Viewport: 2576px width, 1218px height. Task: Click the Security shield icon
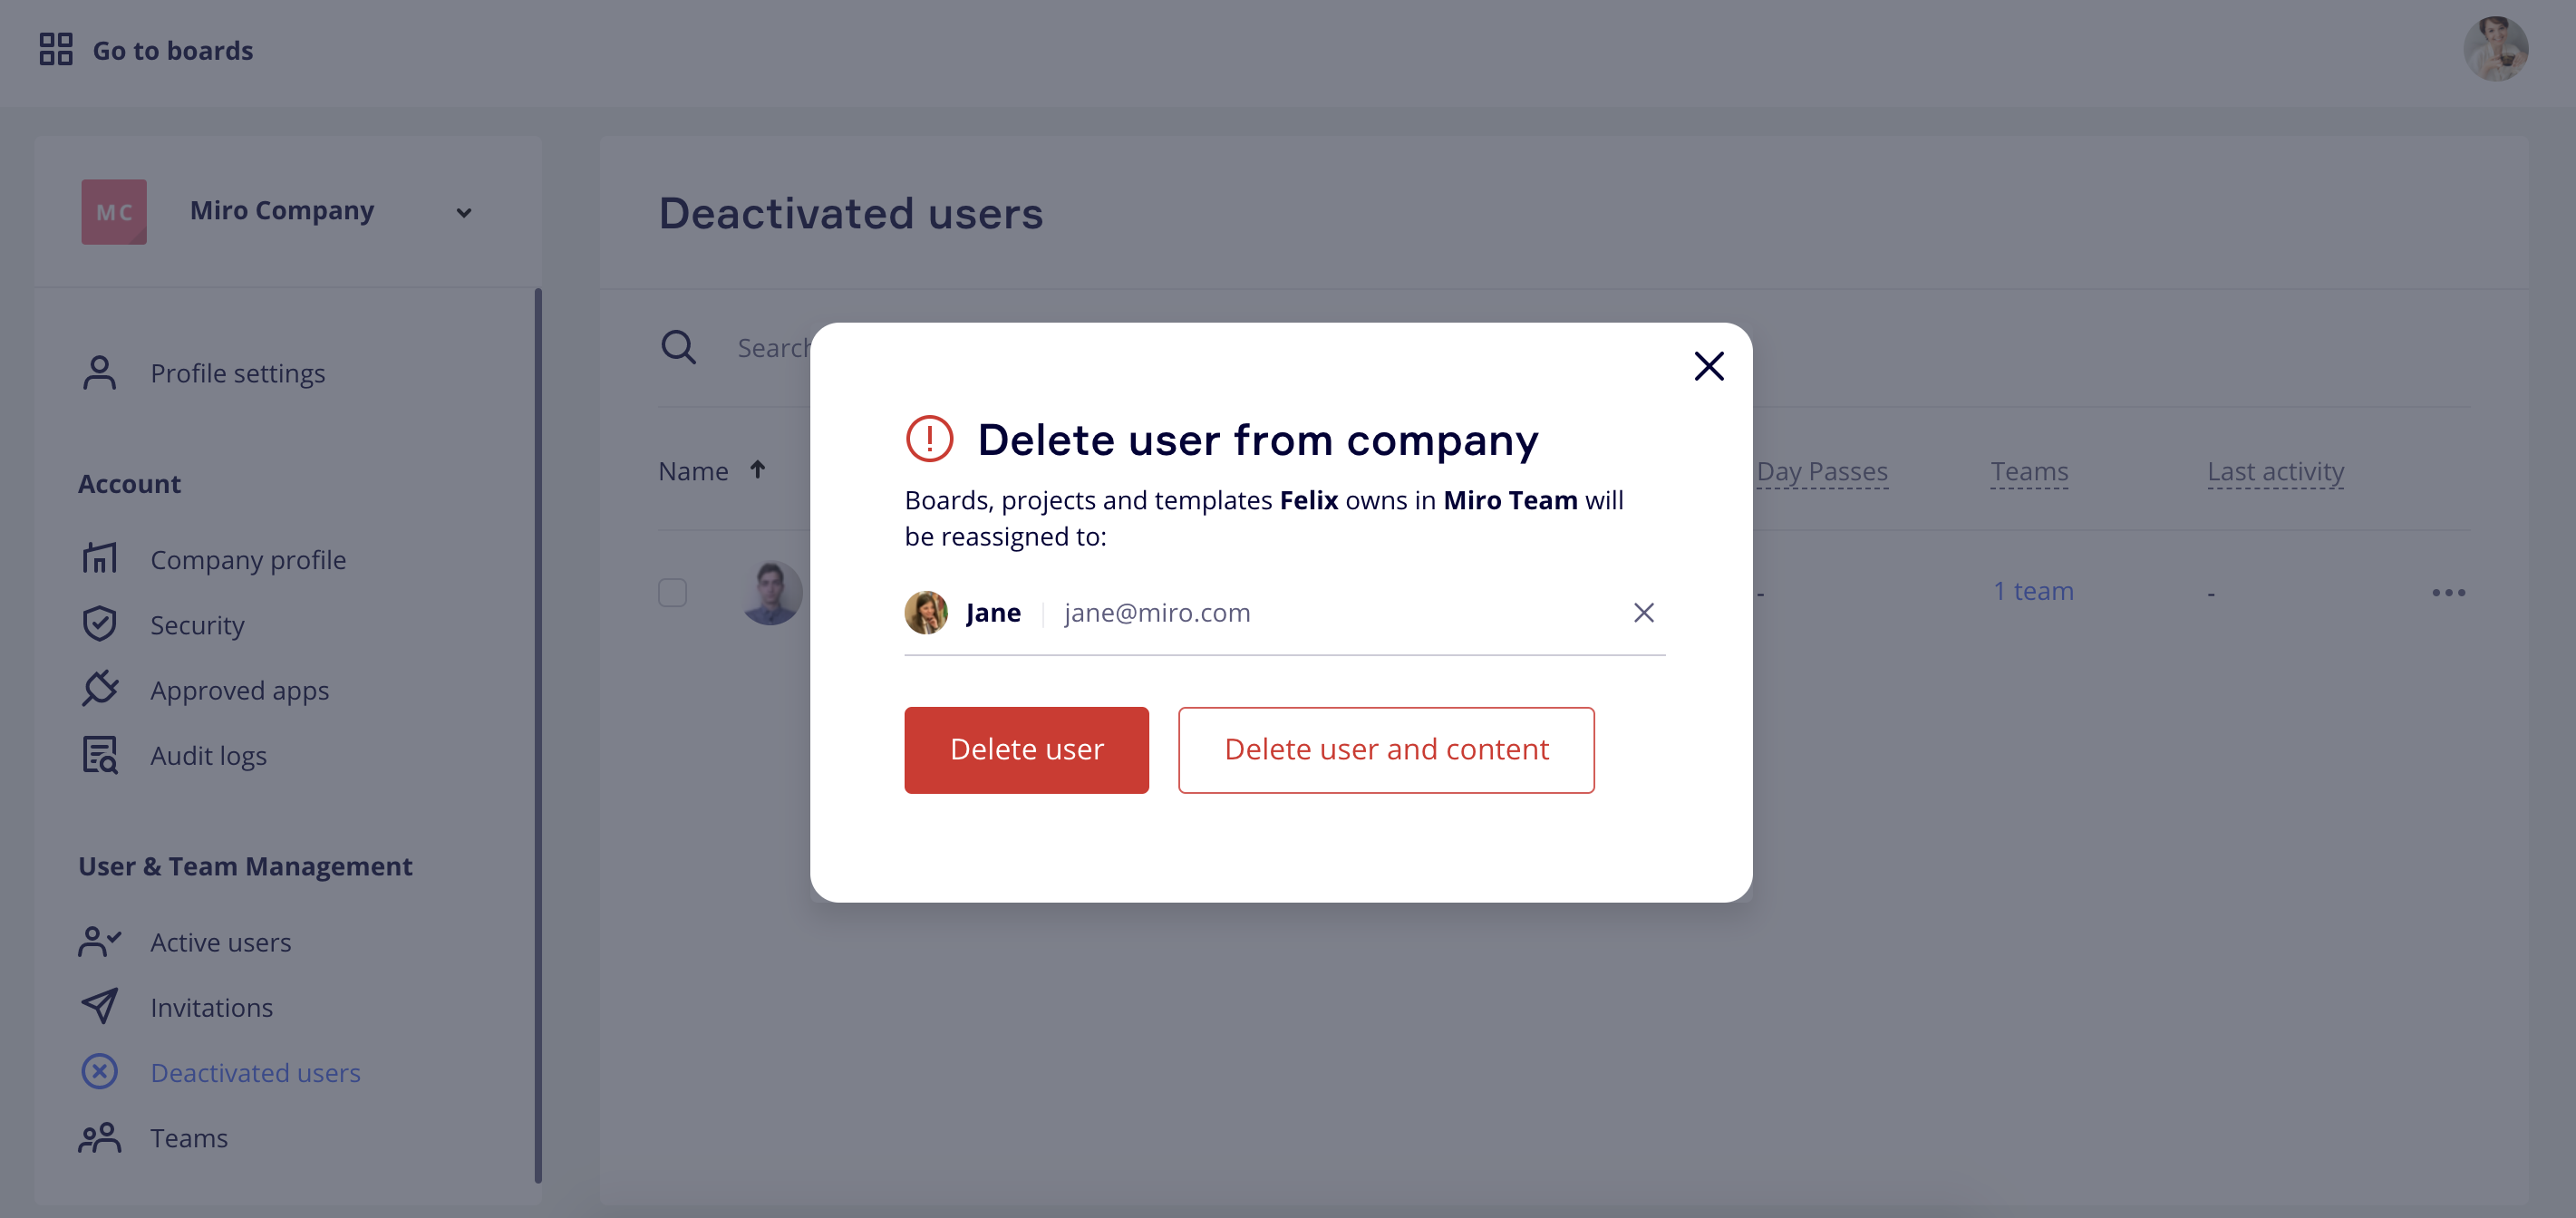tap(99, 624)
